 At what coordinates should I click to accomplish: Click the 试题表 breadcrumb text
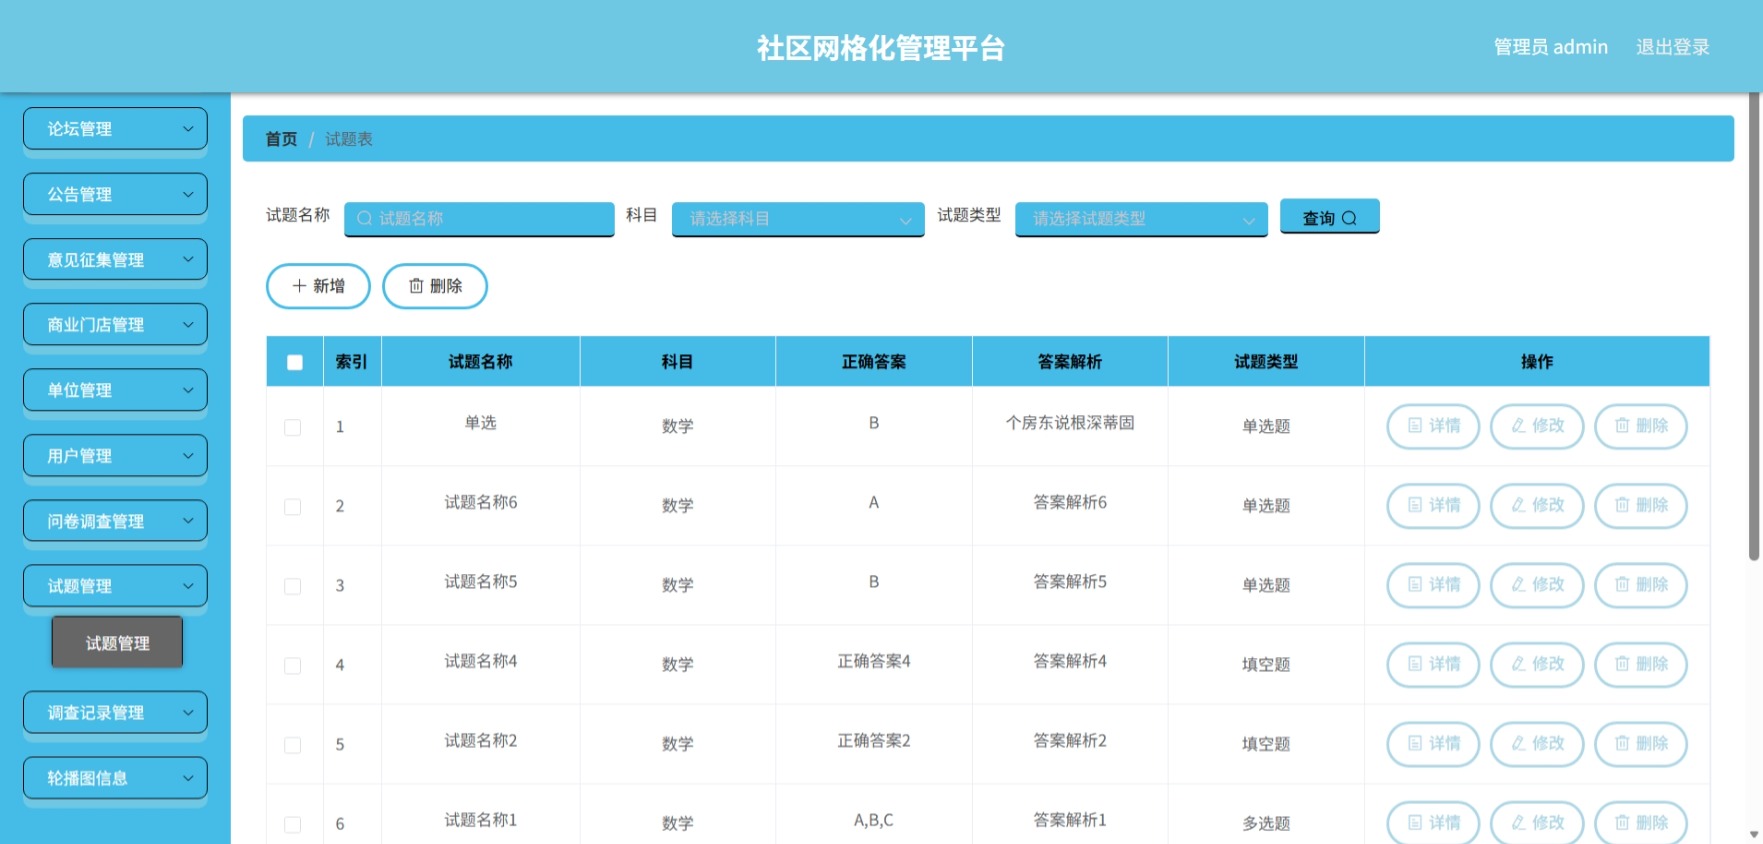click(x=349, y=139)
